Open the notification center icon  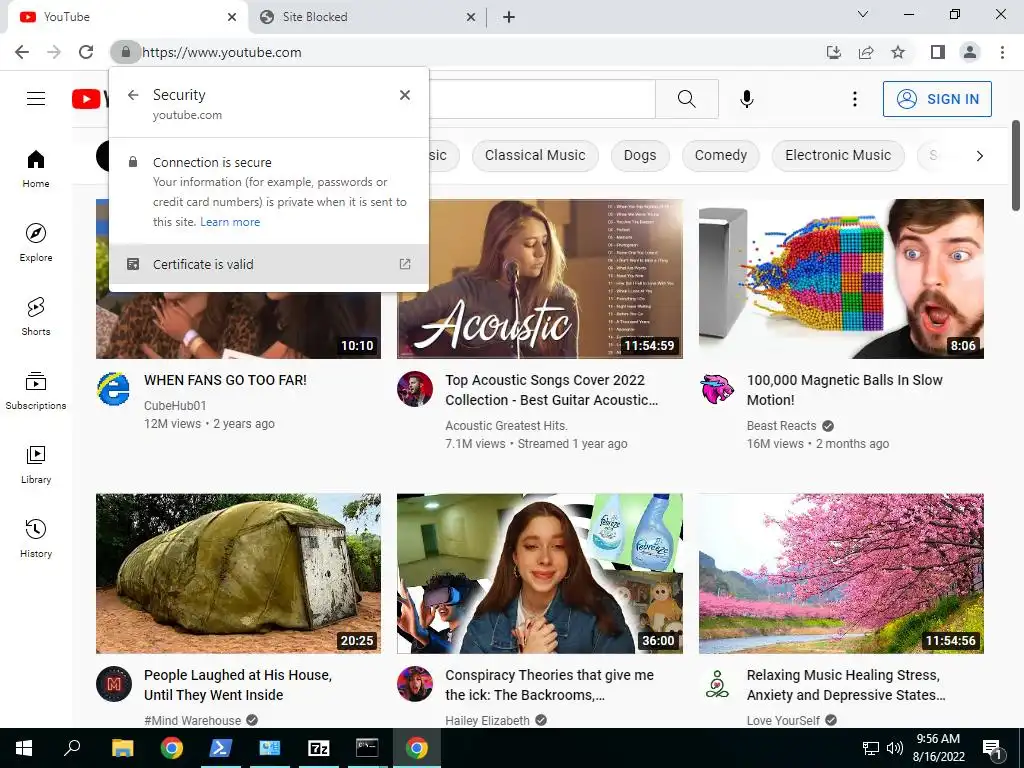(992, 748)
